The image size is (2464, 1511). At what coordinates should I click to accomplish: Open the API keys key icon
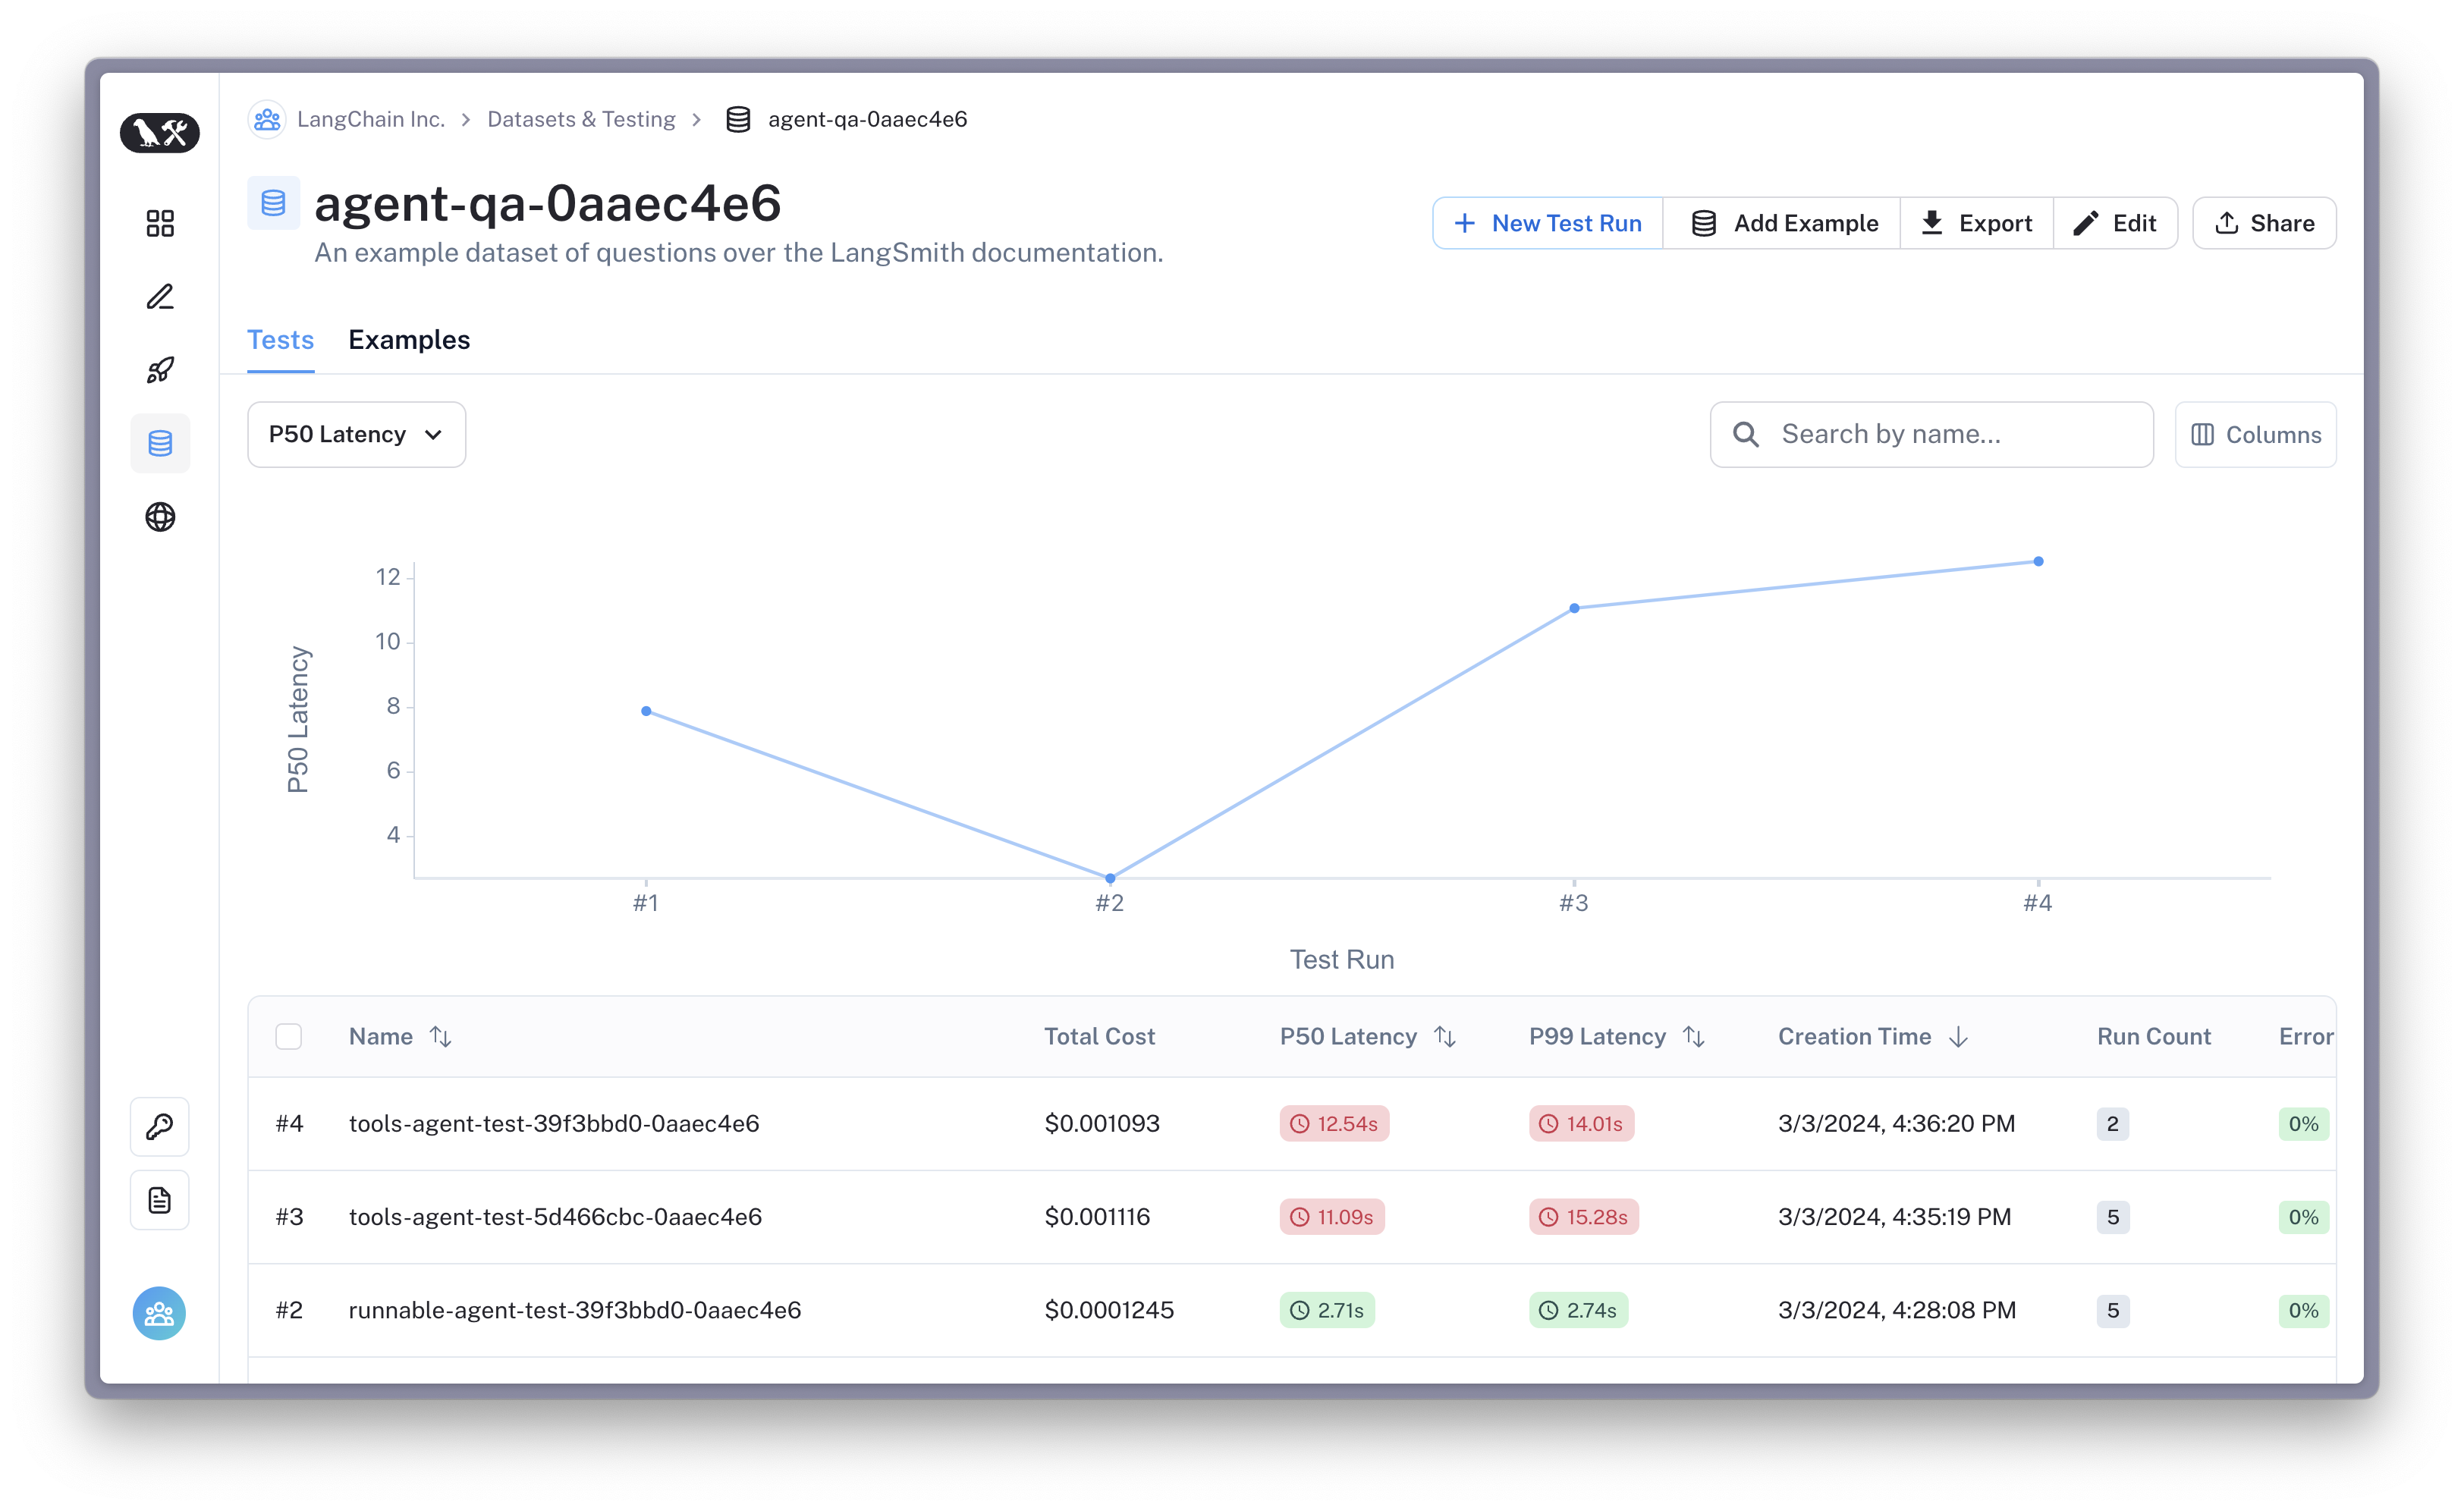pos(160,1127)
